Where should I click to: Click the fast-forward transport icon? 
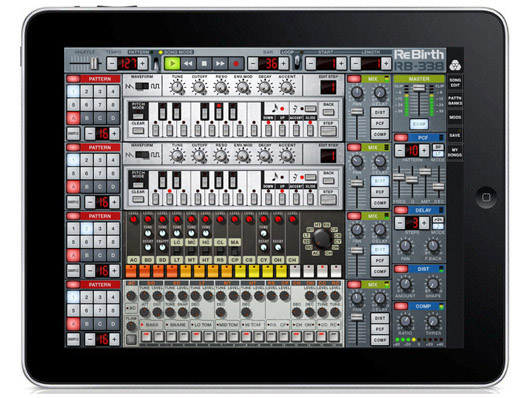220,63
